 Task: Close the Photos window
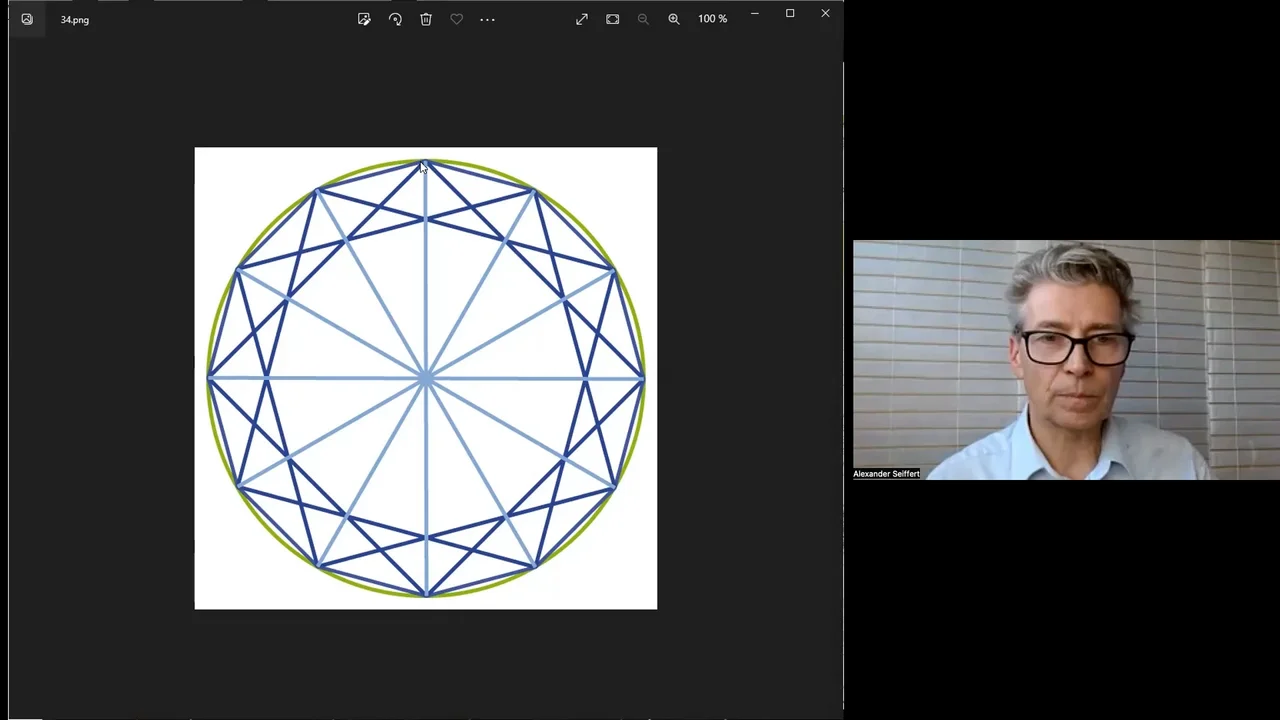825,14
